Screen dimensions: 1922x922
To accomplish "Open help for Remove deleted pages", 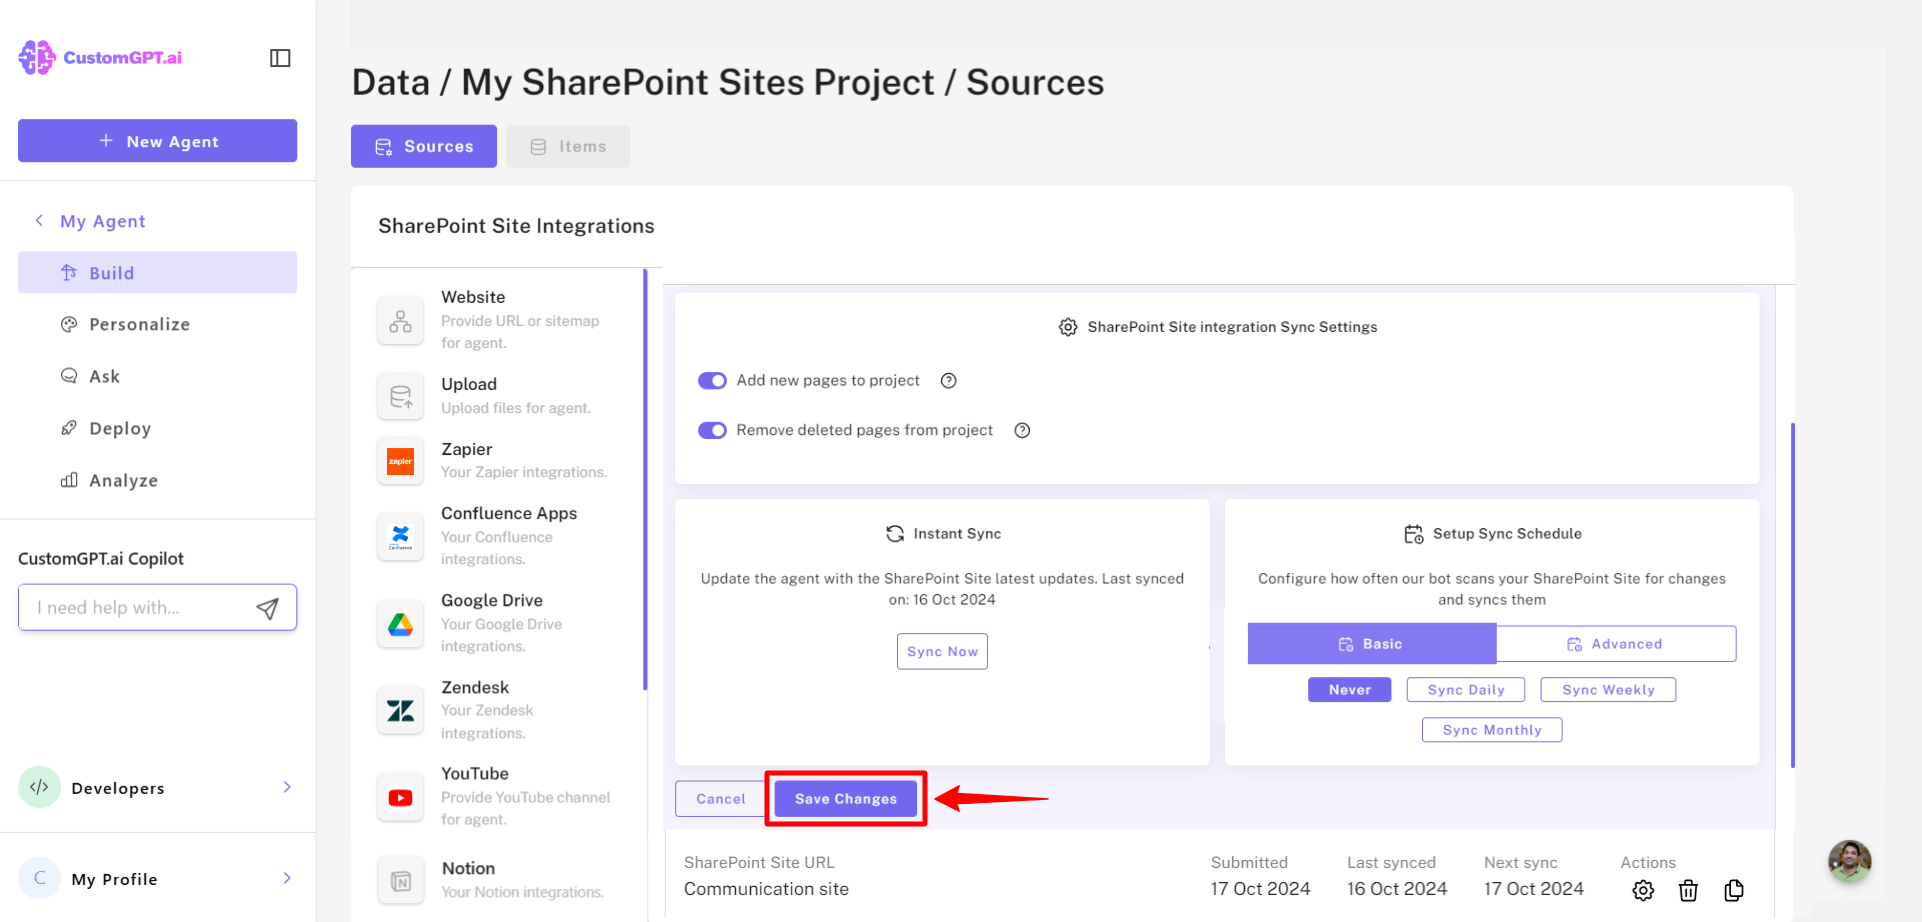I will 1022,430.
